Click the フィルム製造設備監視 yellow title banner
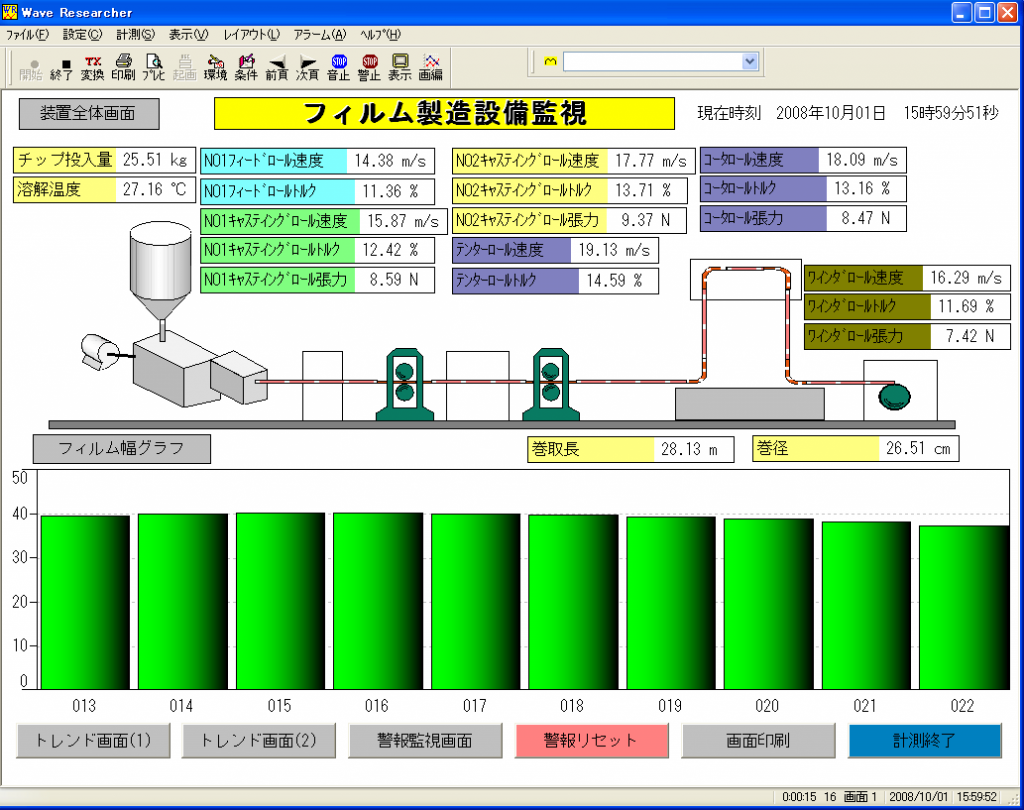 click(x=444, y=114)
